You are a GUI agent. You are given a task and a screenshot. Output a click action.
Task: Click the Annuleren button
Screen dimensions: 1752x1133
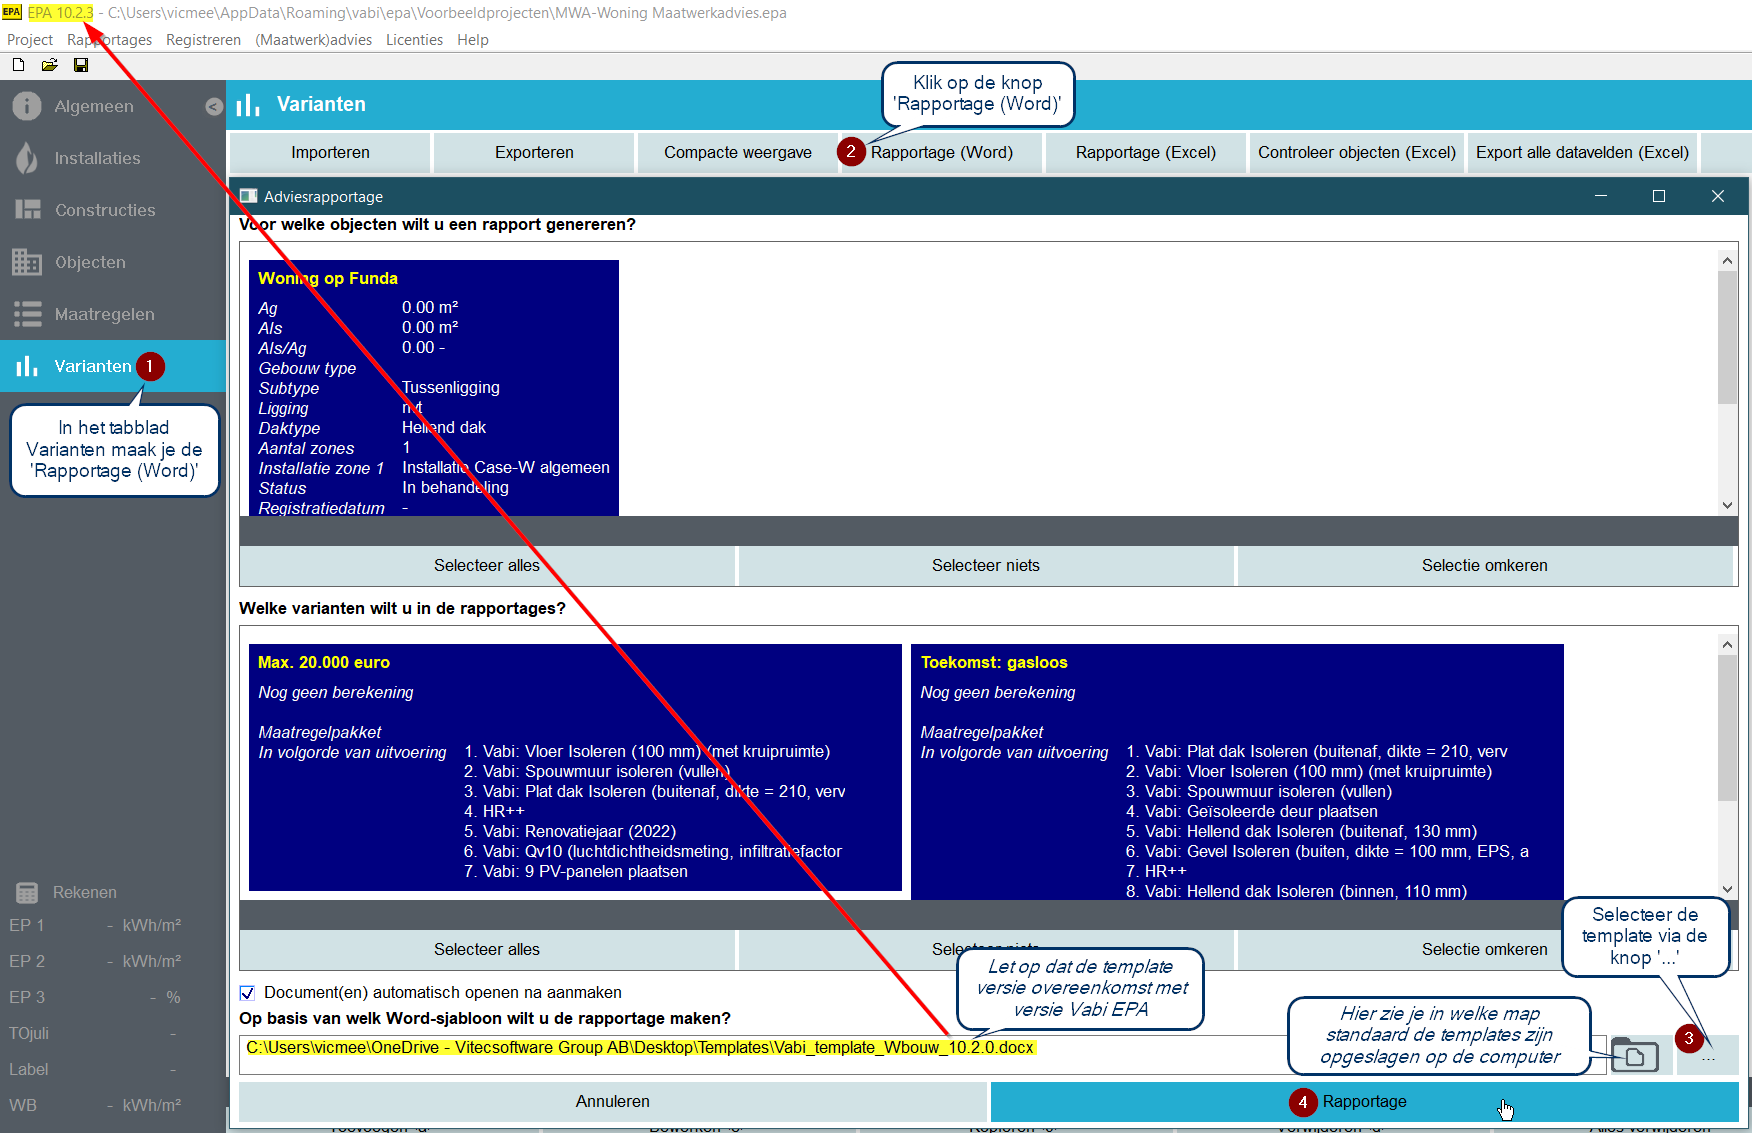(612, 1101)
